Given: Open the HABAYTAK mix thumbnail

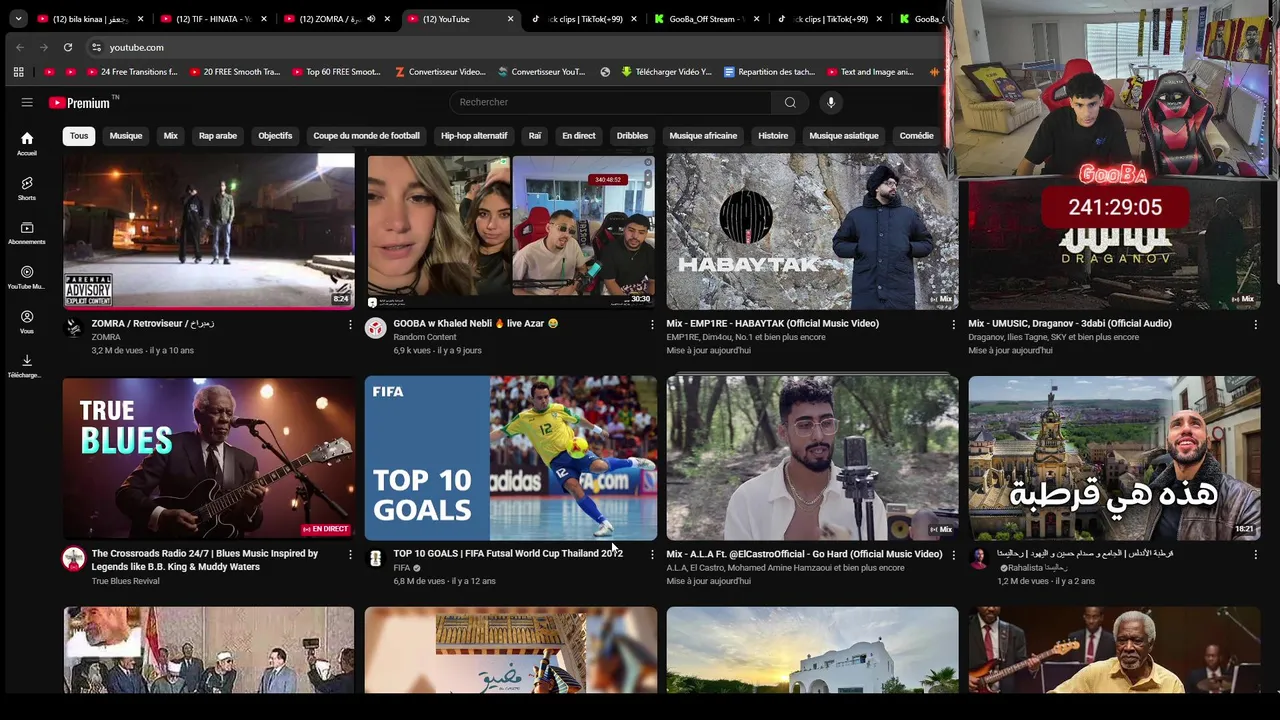Looking at the screenshot, I should click(x=812, y=231).
